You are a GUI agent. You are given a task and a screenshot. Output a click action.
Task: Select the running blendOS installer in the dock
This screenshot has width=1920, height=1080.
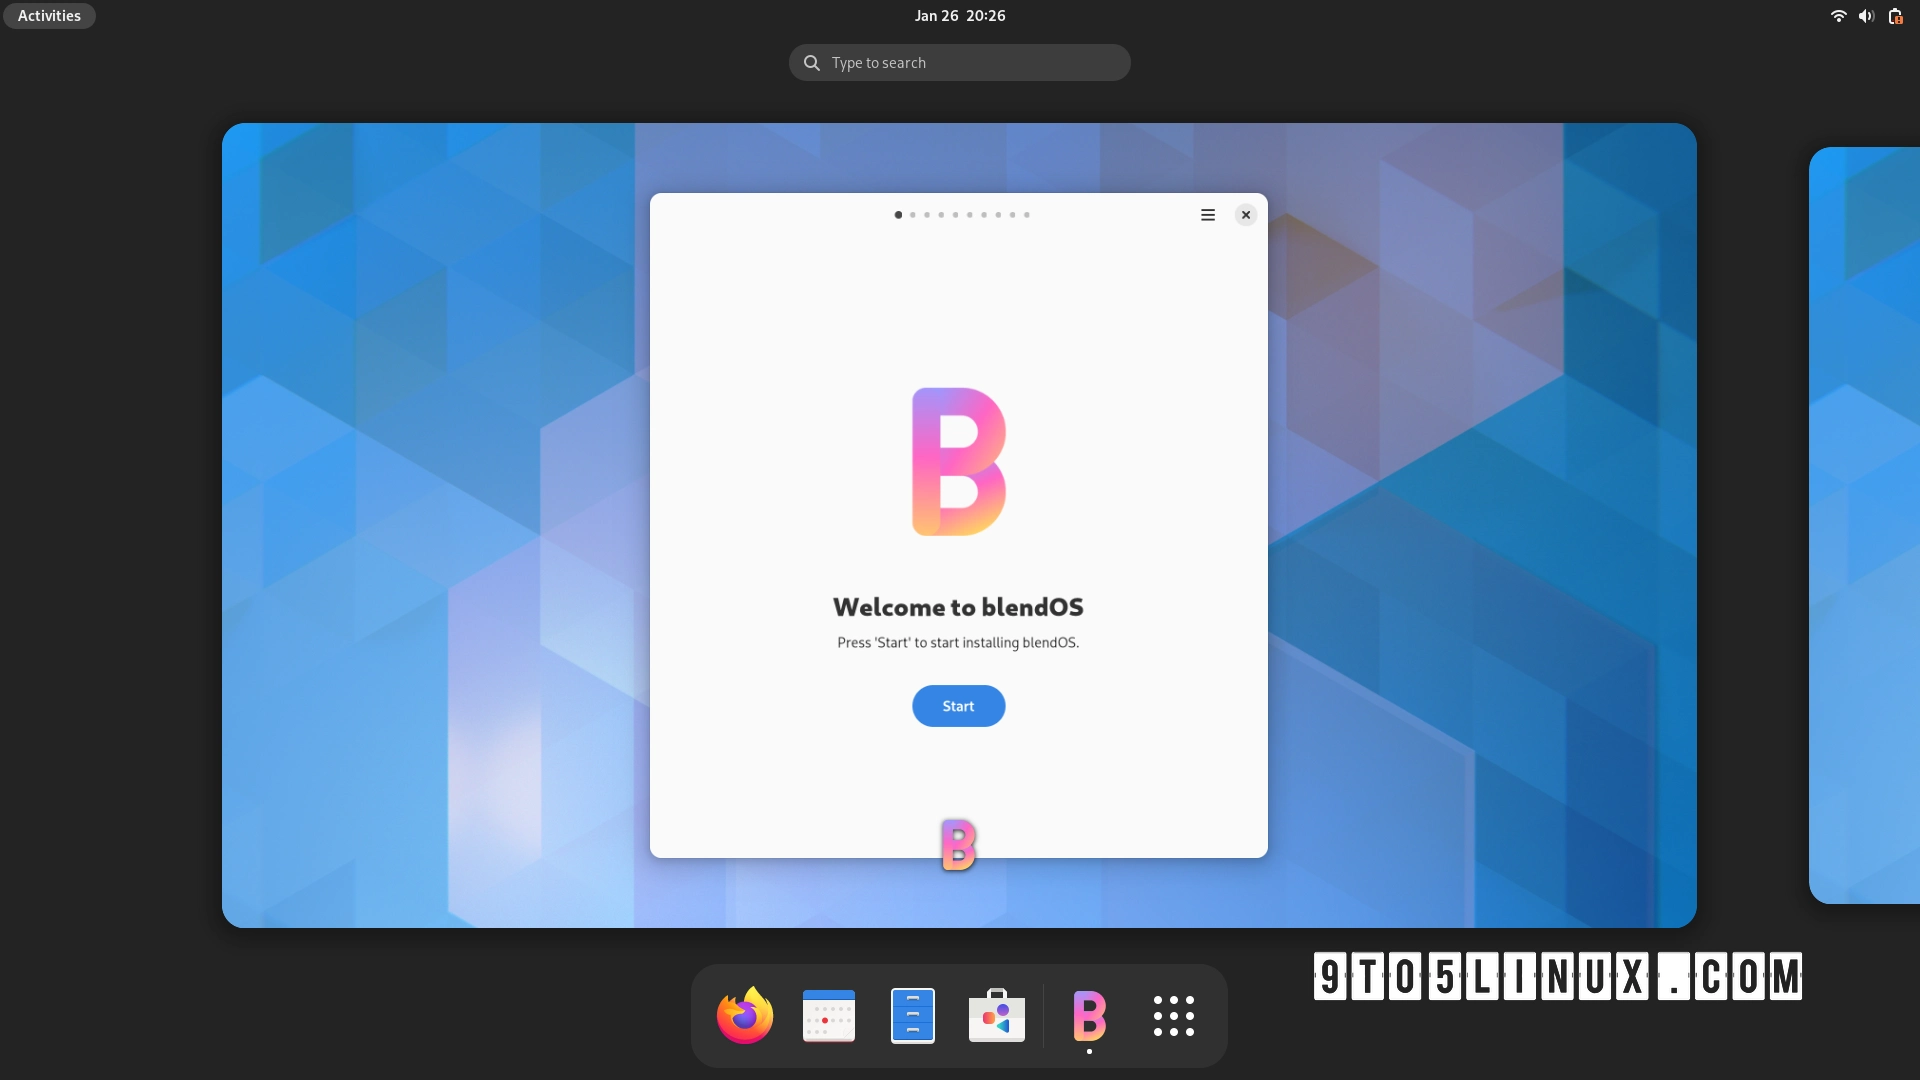[1090, 1018]
